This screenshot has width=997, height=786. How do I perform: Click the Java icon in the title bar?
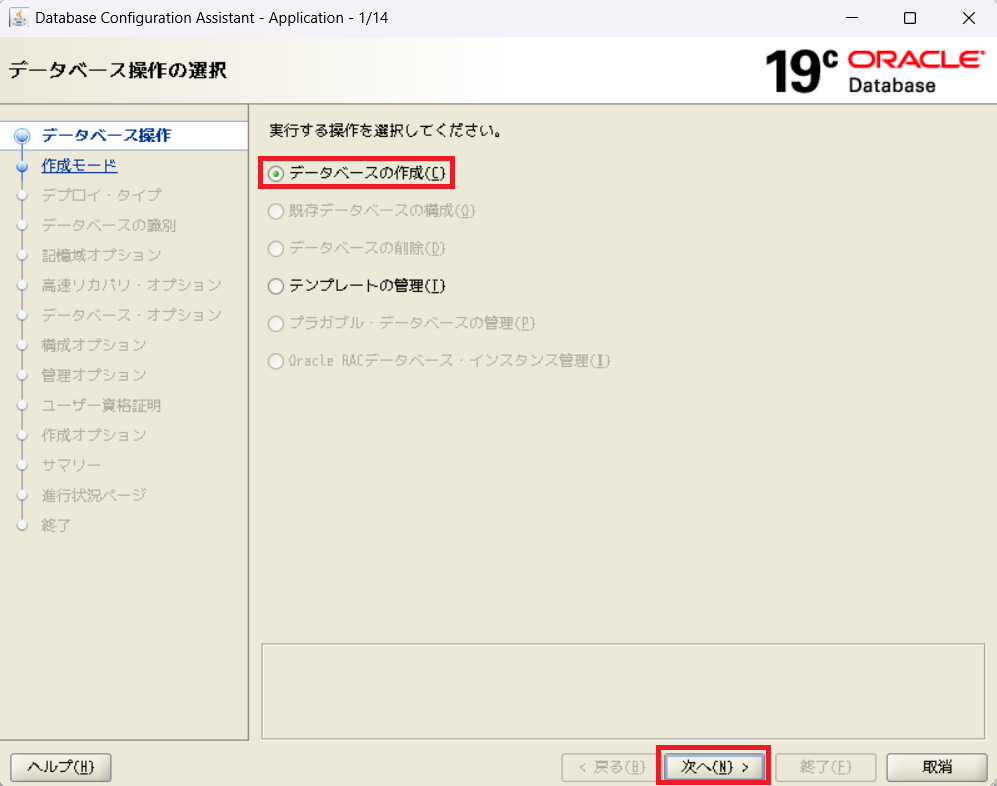pos(18,18)
